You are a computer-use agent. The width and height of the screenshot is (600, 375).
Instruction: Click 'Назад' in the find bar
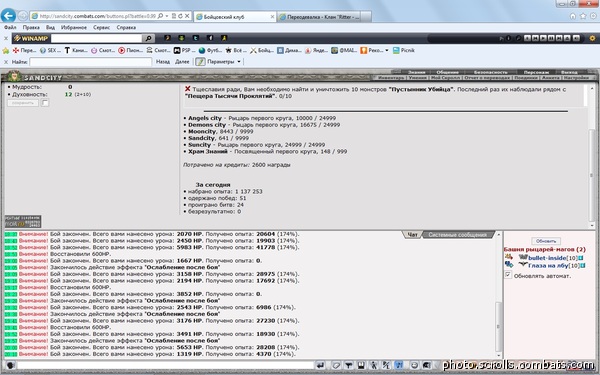pos(163,62)
